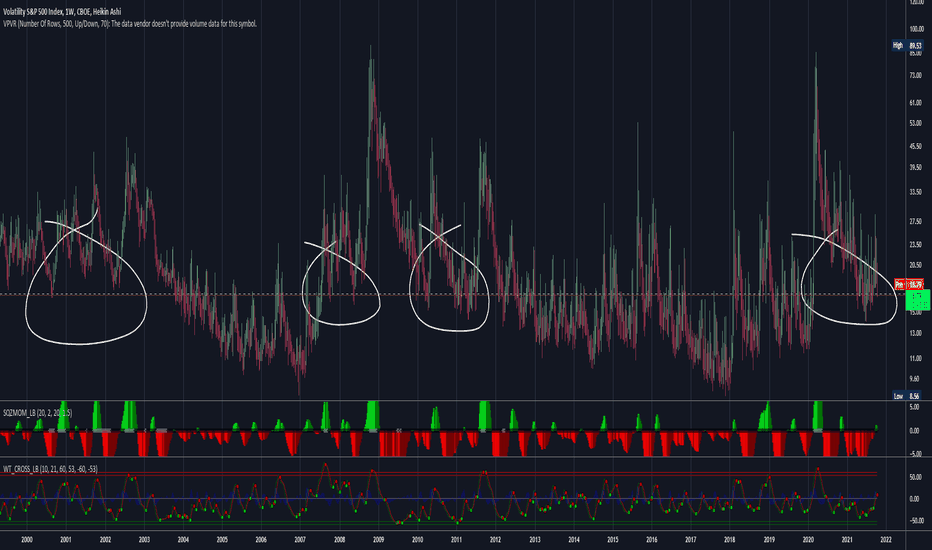Click the 9.60 price axis value
Image resolution: width=932 pixels, height=550 pixels.
915,379
